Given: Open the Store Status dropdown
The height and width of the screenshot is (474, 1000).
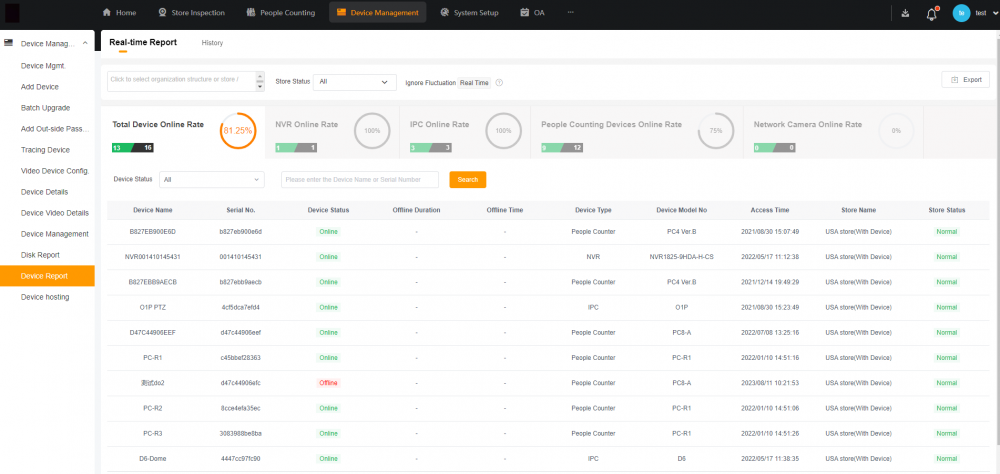Looking at the screenshot, I should pyautogui.click(x=353, y=82).
